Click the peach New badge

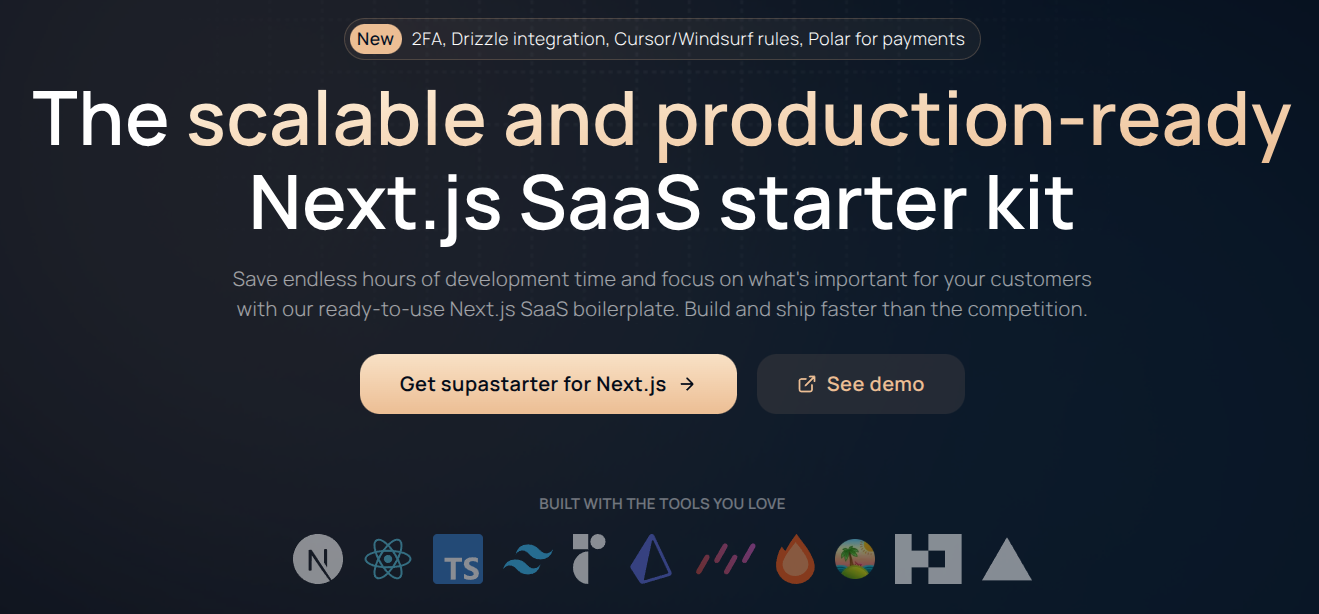click(x=376, y=39)
